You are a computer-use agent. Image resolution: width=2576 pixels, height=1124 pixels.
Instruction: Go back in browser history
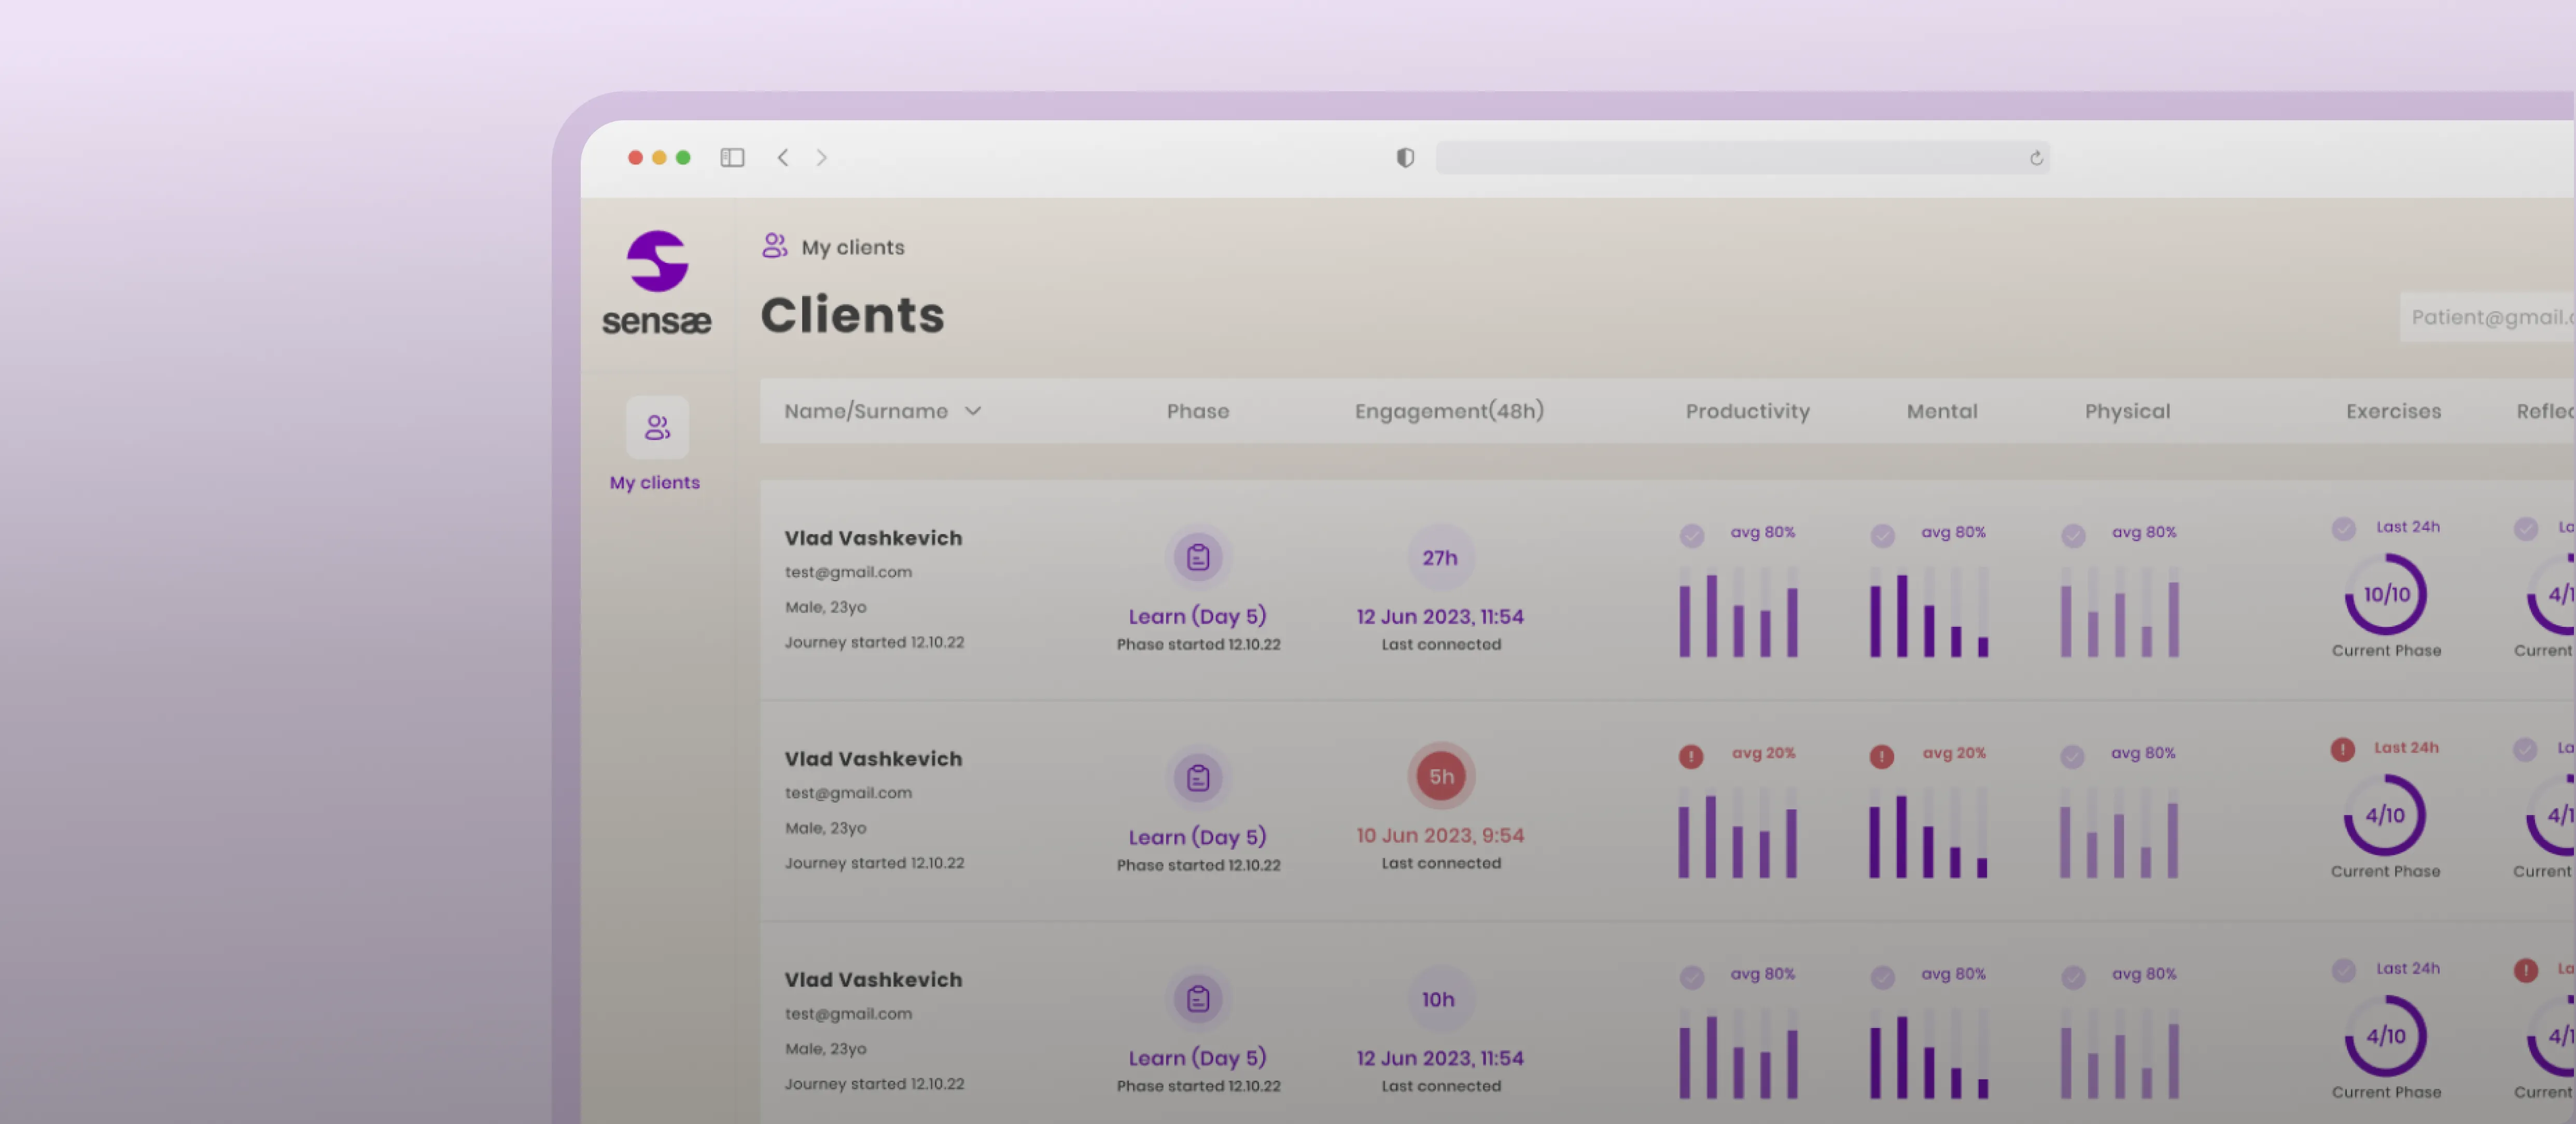click(783, 158)
